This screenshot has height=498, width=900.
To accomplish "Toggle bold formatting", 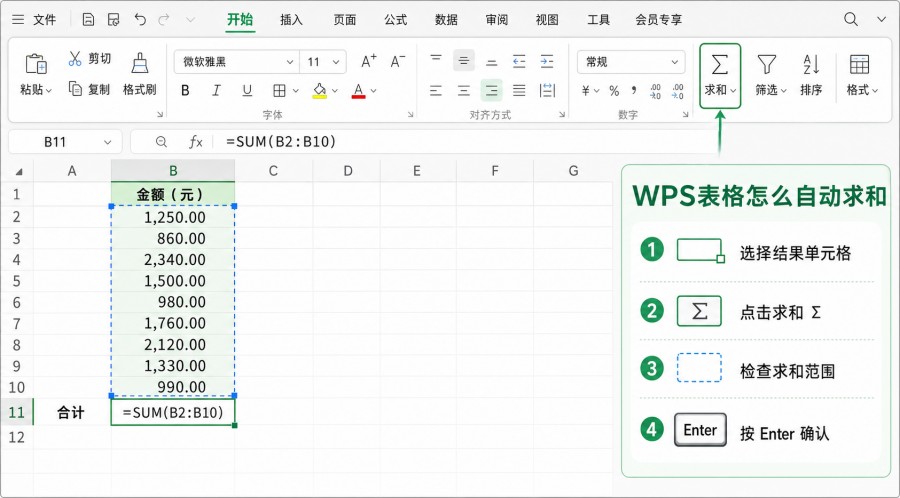I will [x=185, y=91].
